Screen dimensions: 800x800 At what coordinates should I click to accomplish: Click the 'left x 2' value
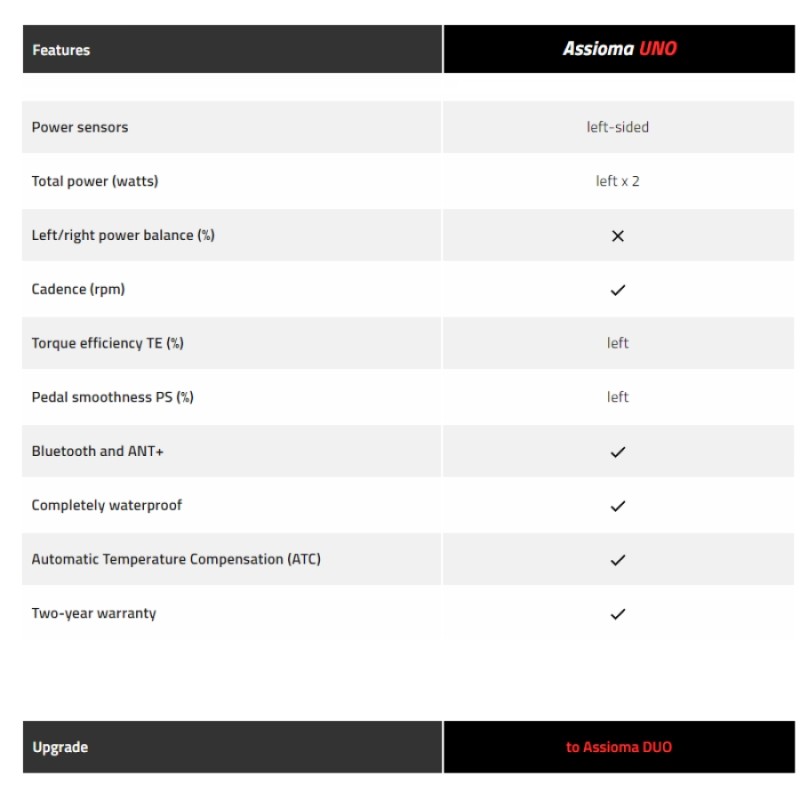(x=617, y=181)
